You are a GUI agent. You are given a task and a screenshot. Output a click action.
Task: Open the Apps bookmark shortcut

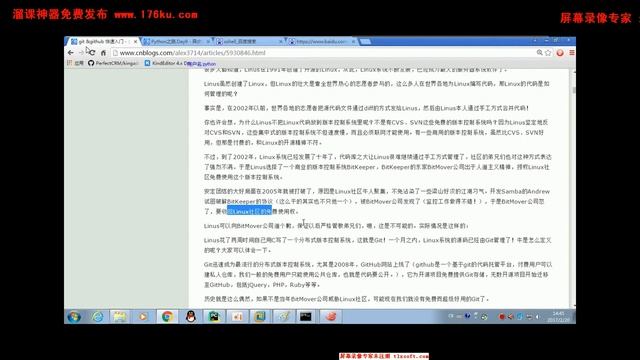click(76, 63)
